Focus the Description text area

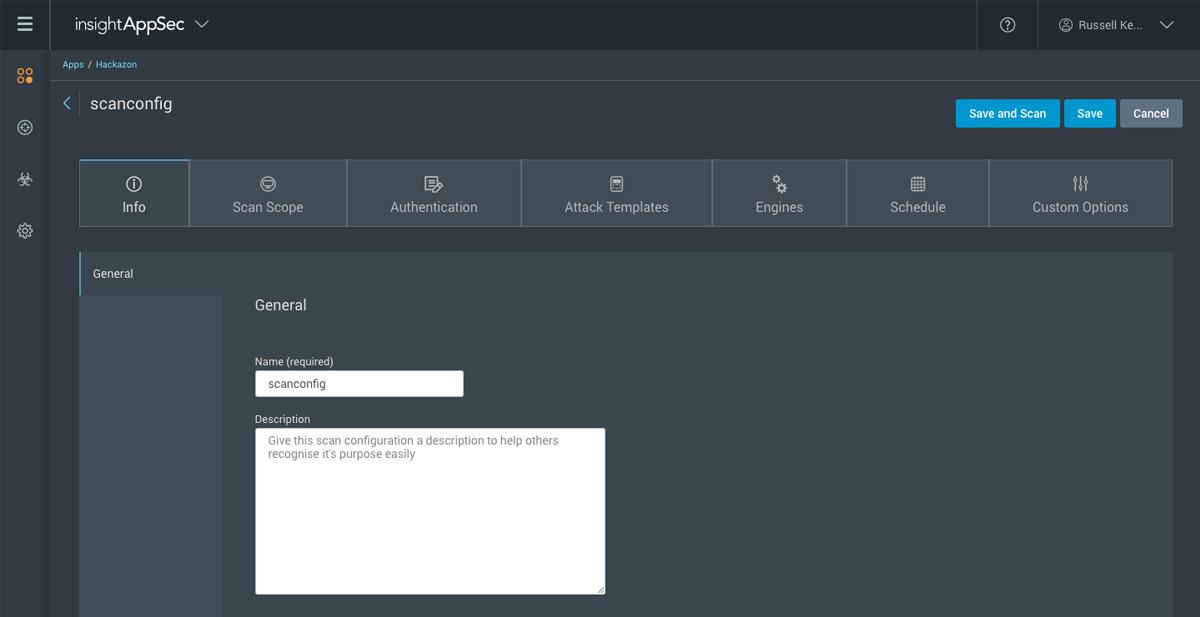point(430,511)
